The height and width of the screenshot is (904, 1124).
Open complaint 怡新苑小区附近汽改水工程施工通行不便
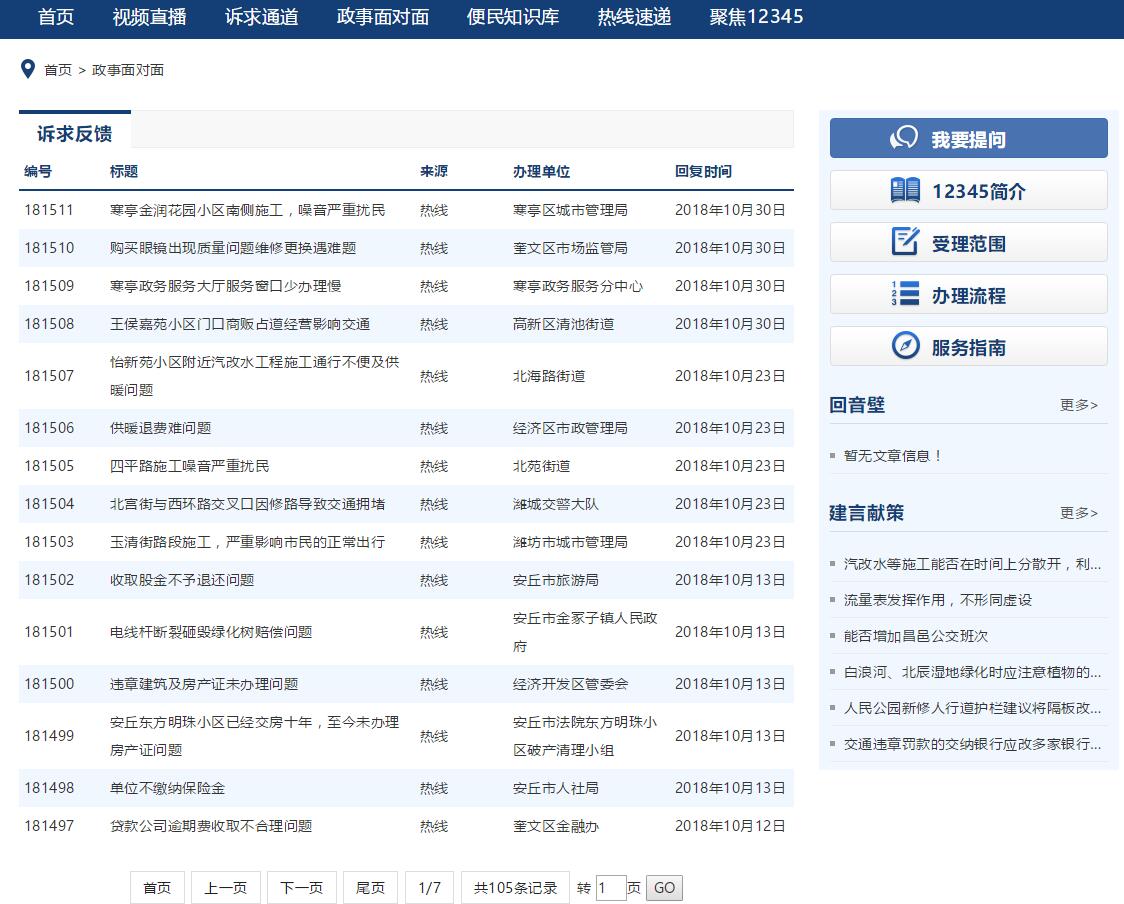254,376
